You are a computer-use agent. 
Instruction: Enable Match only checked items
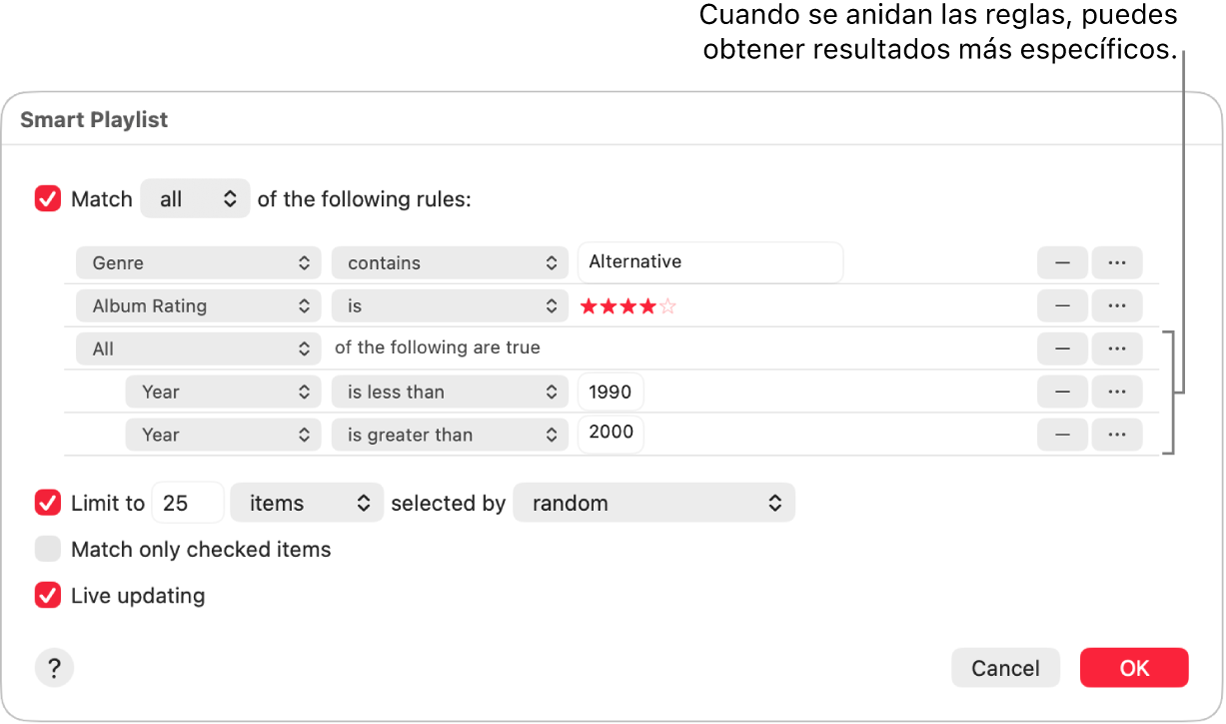[x=47, y=549]
